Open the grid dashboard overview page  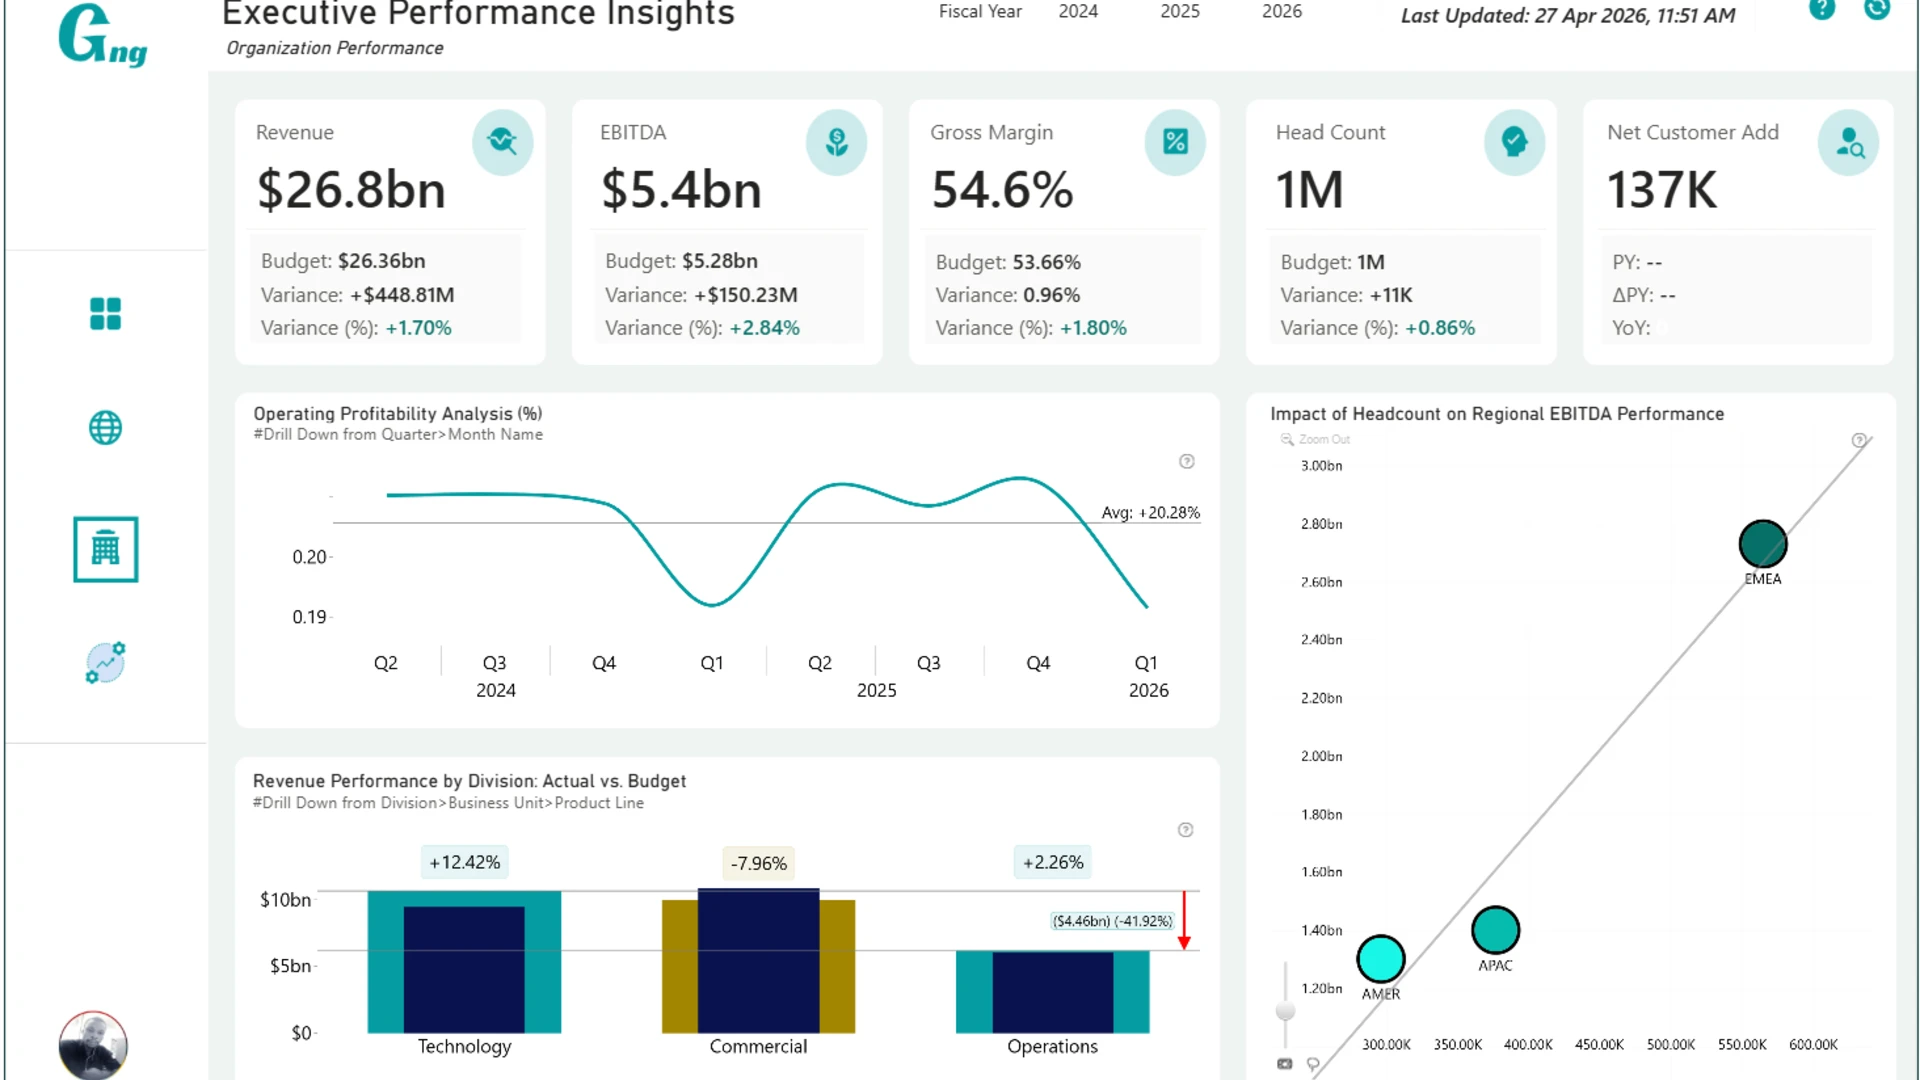click(x=105, y=314)
